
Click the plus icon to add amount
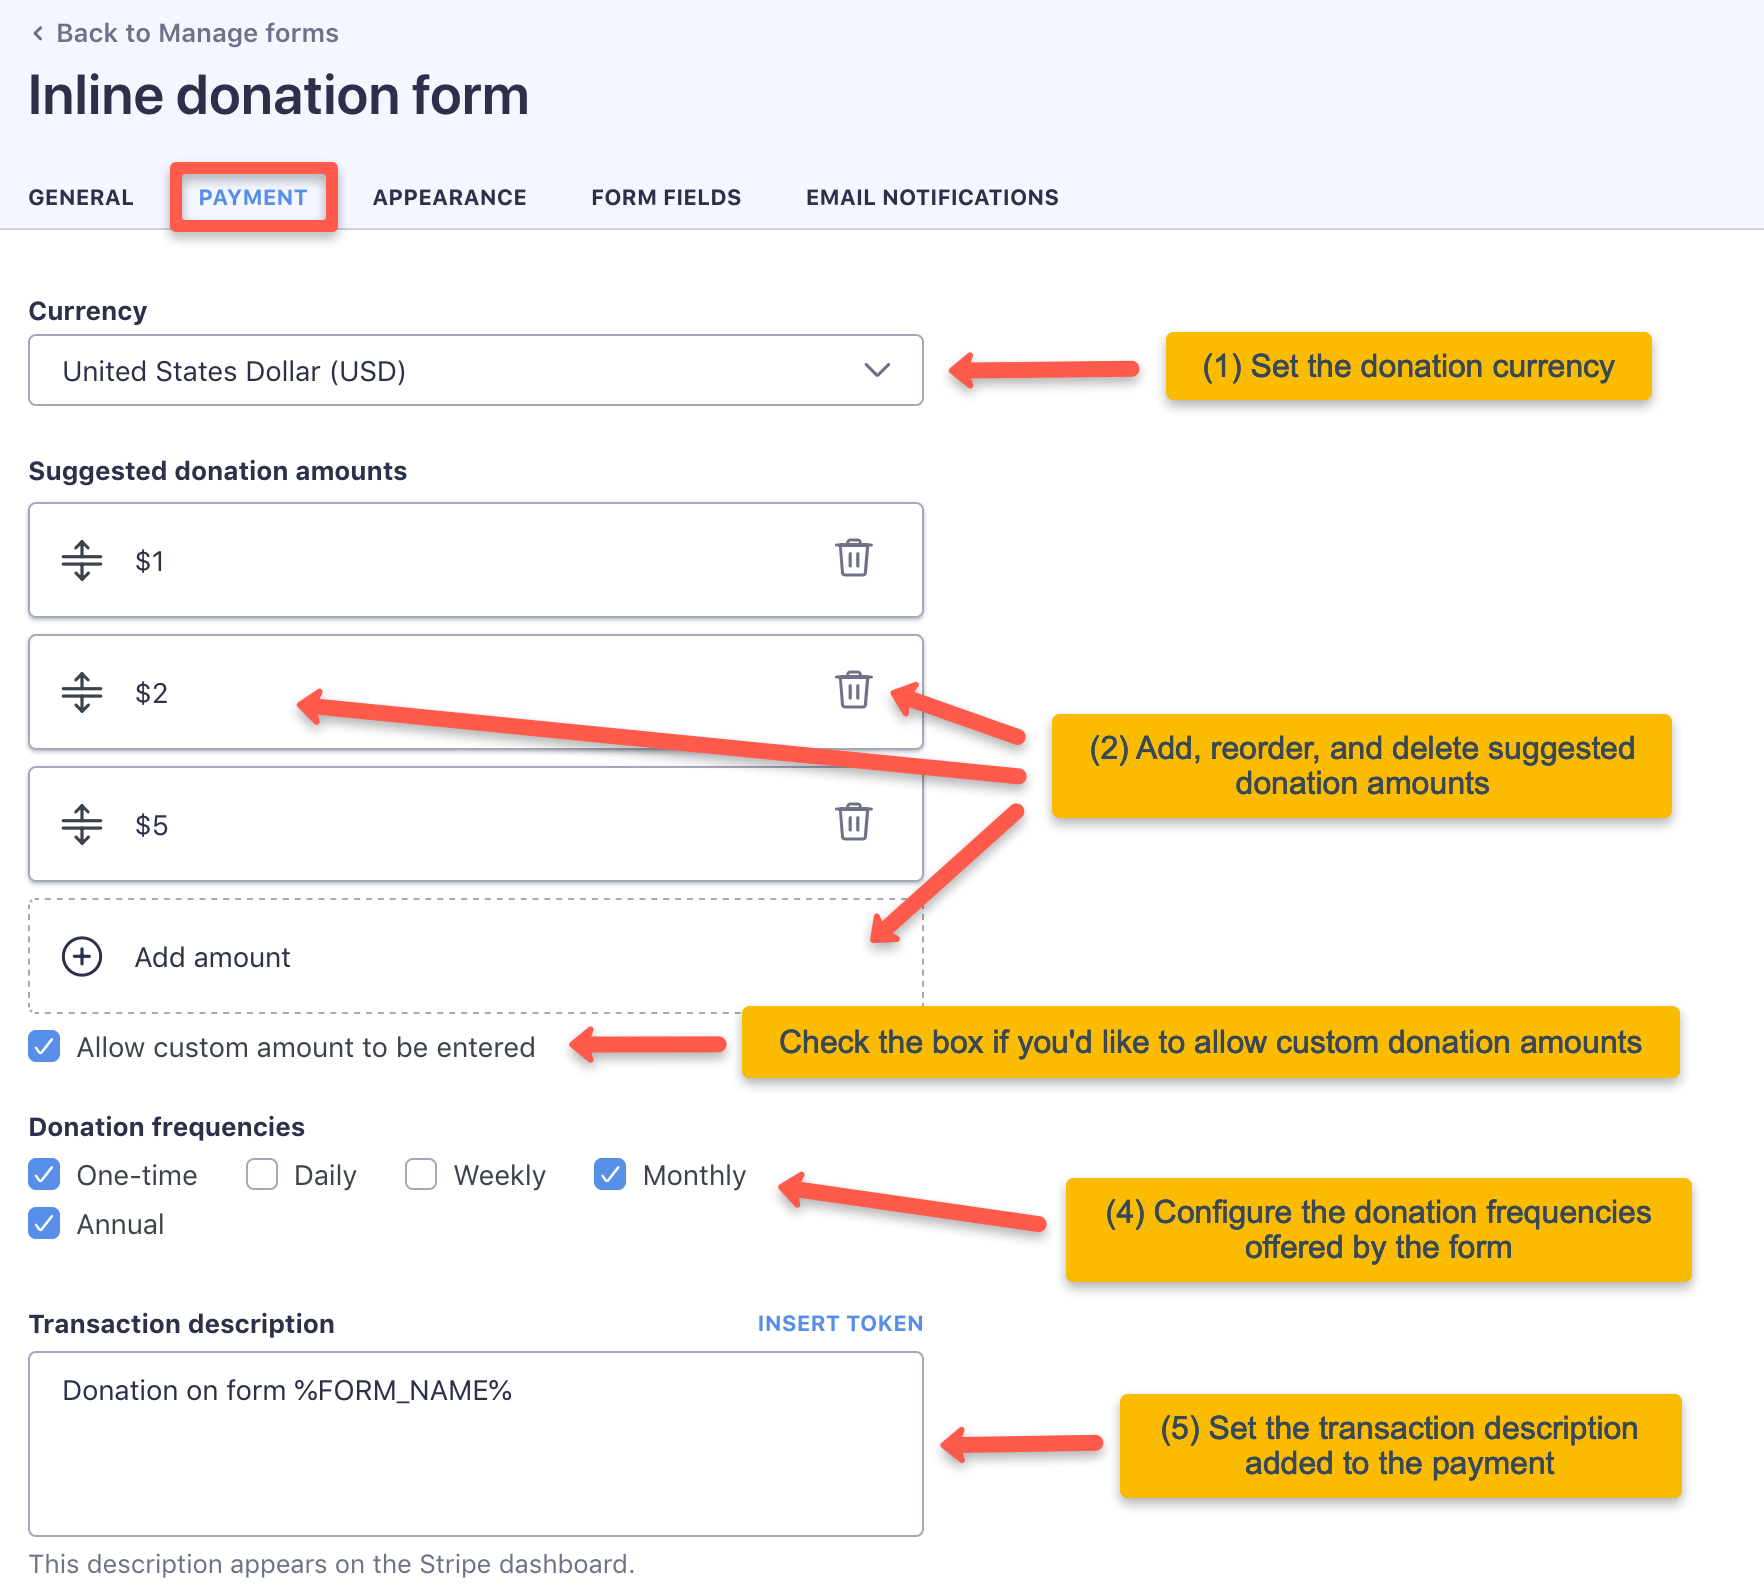tap(80, 956)
